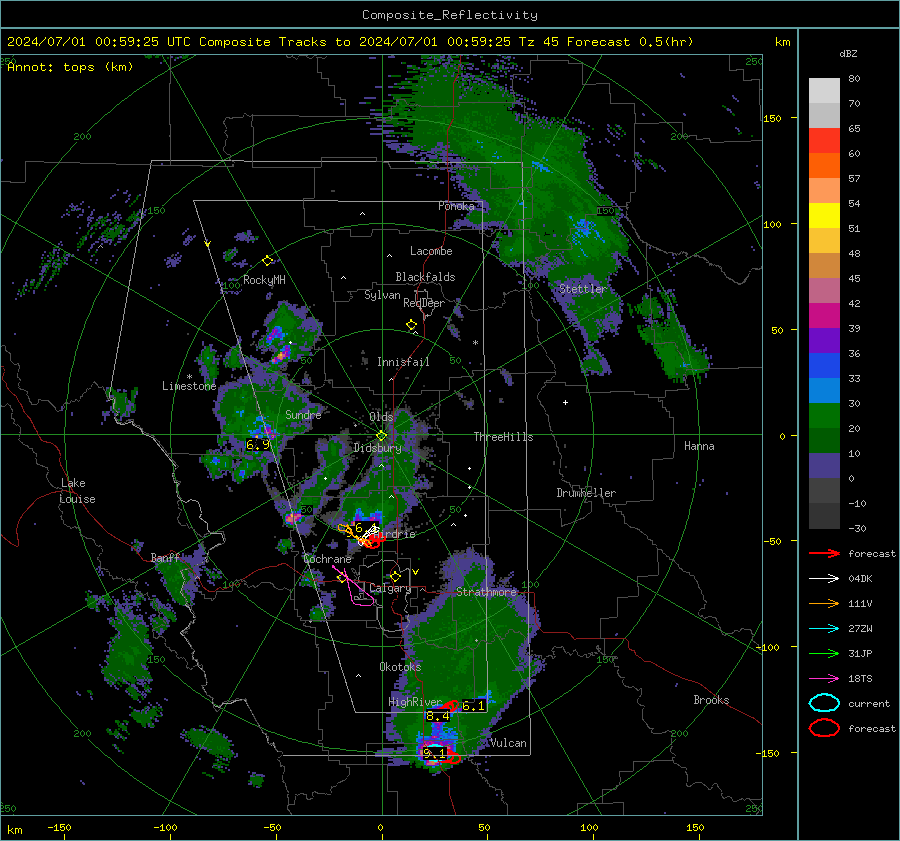Screen dimensions: 900x841
Task: Select the light blue 30-33 dBZ band
Action: click(824, 390)
